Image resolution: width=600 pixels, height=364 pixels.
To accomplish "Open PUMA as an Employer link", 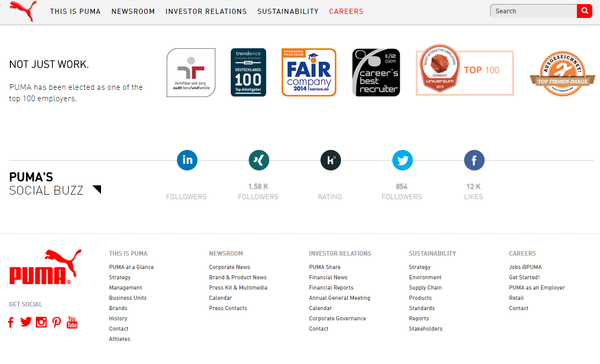I will [536, 287].
